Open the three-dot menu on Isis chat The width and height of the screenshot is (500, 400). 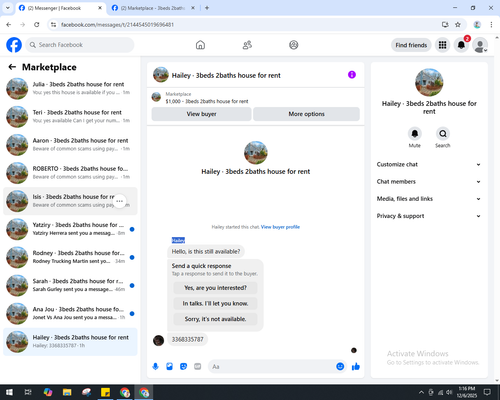pos(120,201)
